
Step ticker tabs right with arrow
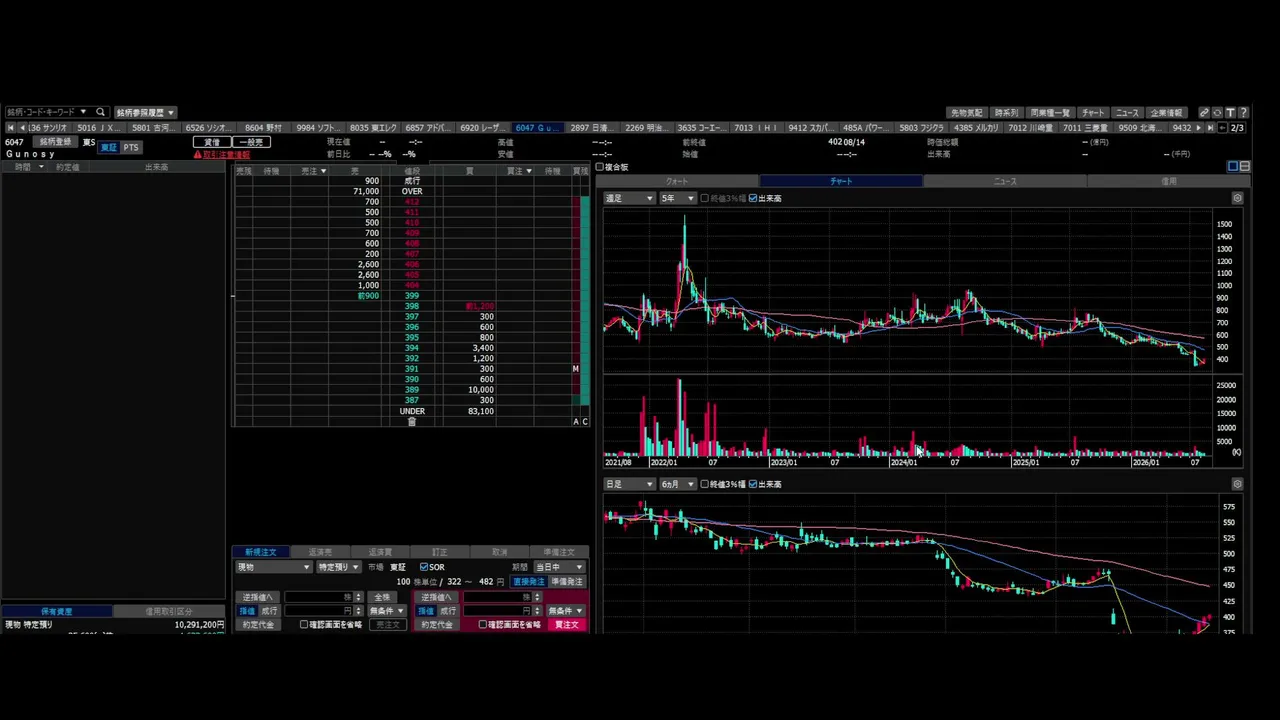pos(1198,128)
